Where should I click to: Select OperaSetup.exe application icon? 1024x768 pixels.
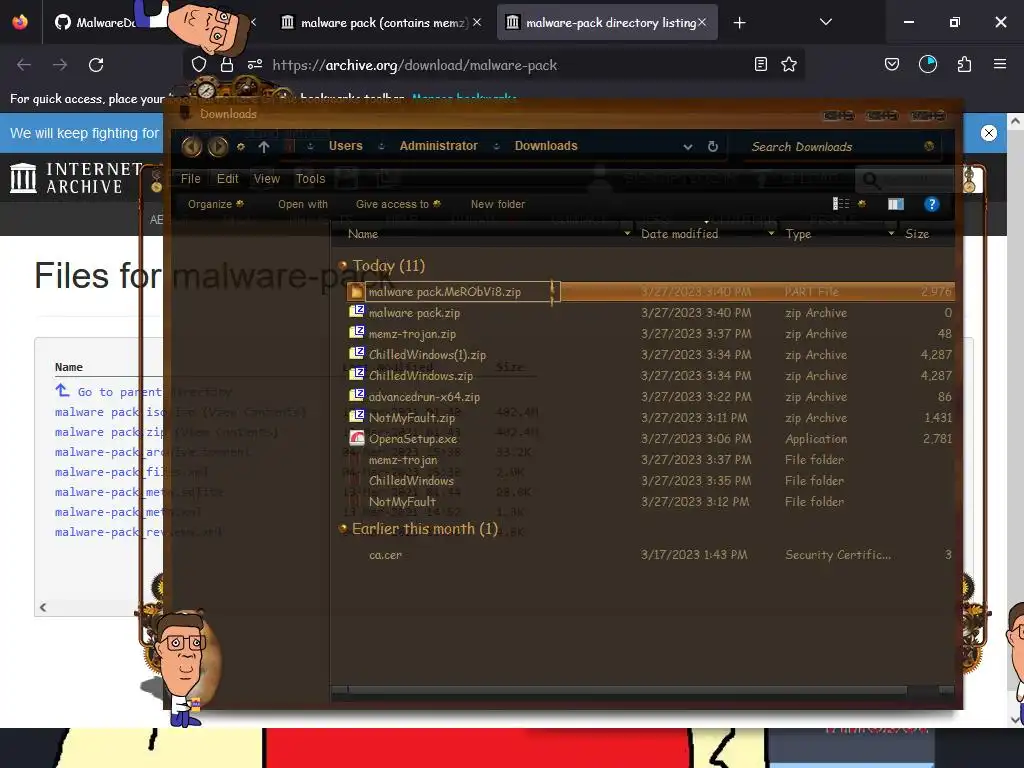click(357, 438)
